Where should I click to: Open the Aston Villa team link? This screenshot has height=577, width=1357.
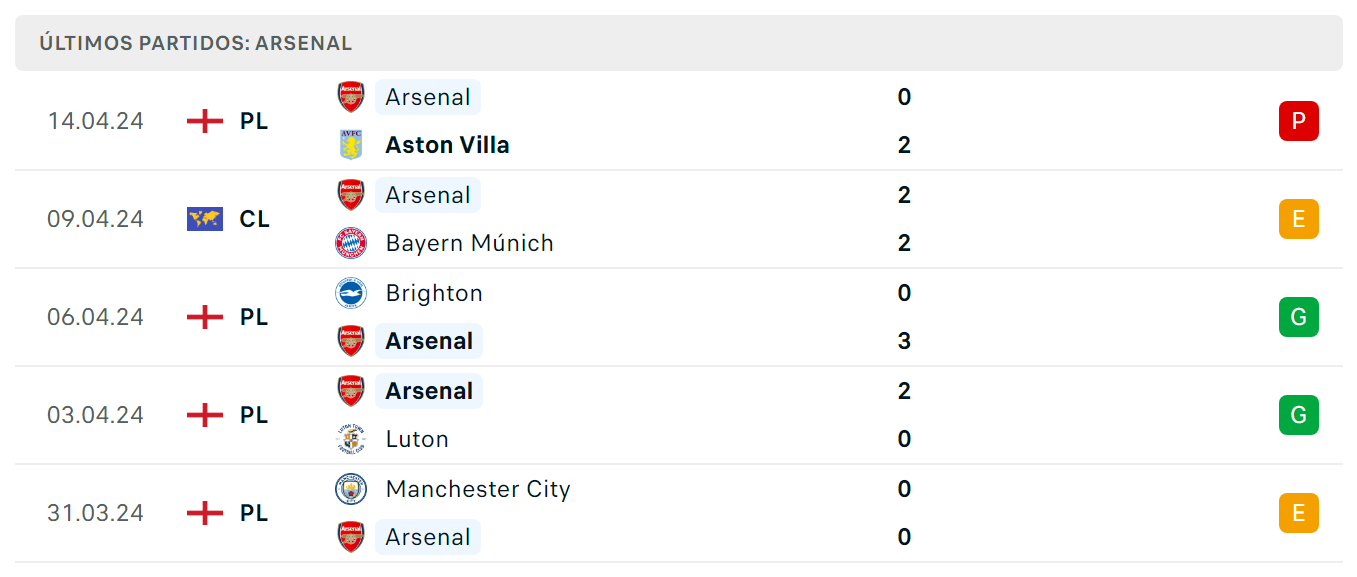pyautogui.click(x=447, y=145)
